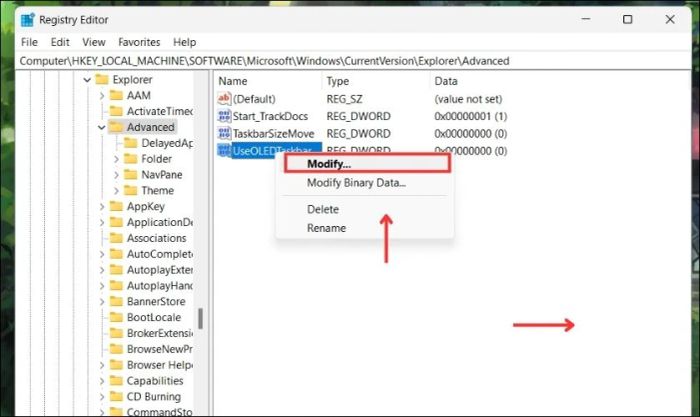This screenshot has height=417, width=700.
Task: Select the BrowseNewProcess tree key
Action: pyautogui.click(x=159, y=349)
